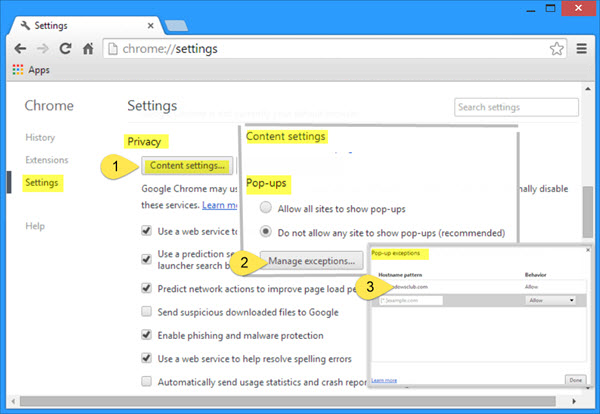Toggle 'Use a prediction service' checkbox
The height and width of the screenshot is (414, 600).
click(x=147, y=259)
